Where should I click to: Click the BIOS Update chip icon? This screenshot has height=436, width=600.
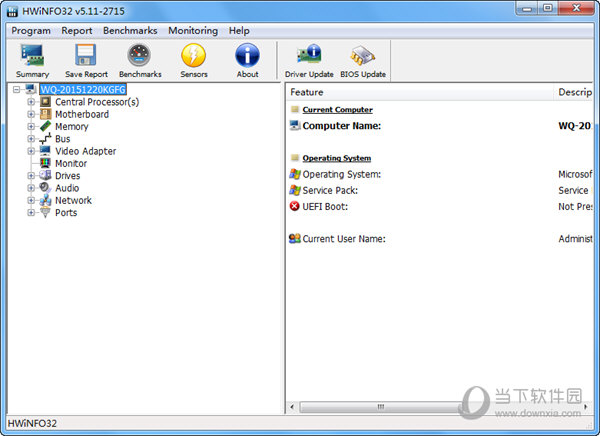pyautogui.click(x=362, y=56)
